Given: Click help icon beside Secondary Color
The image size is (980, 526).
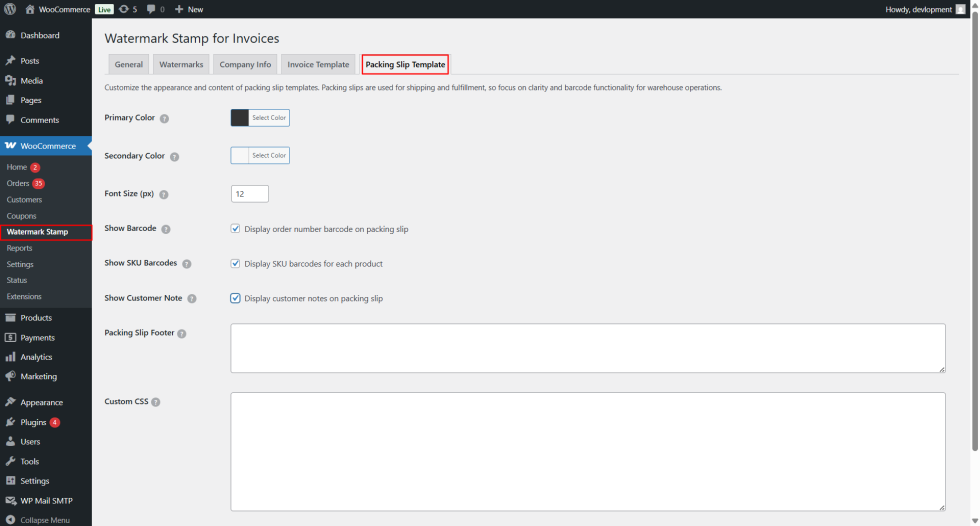Looking at the screenshot, I should click(174, 157).
